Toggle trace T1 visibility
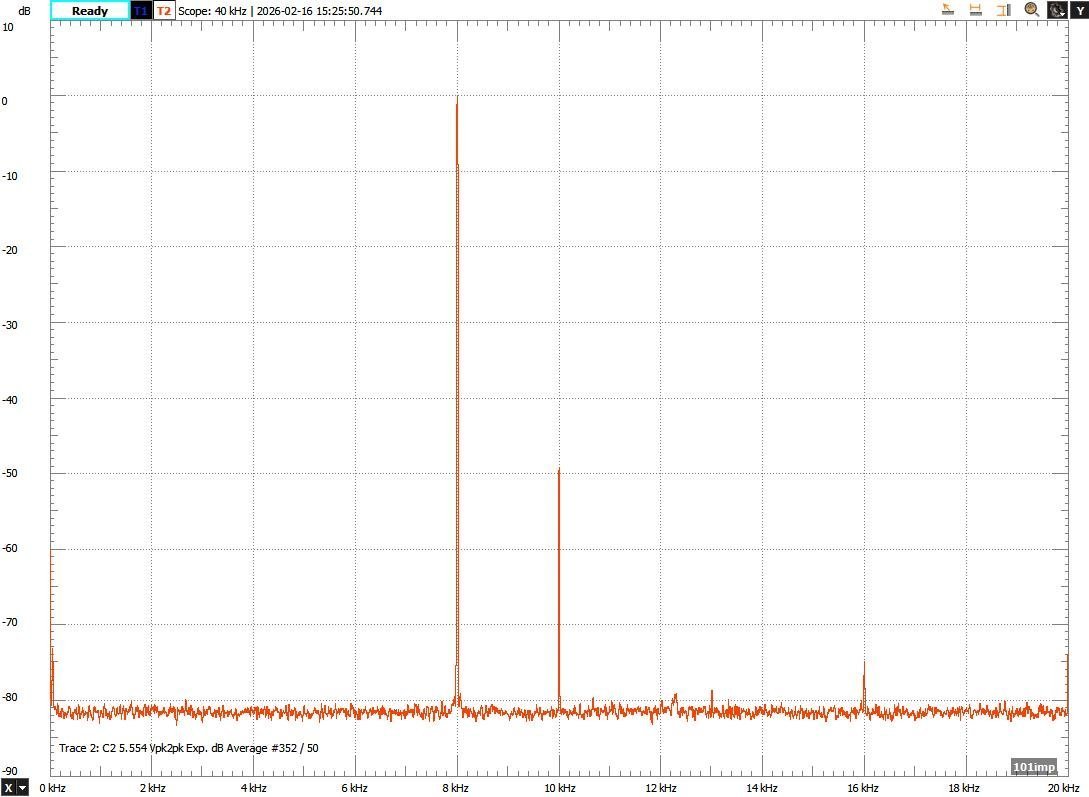Screen dimensions: 1089x797 click(141, 11)
